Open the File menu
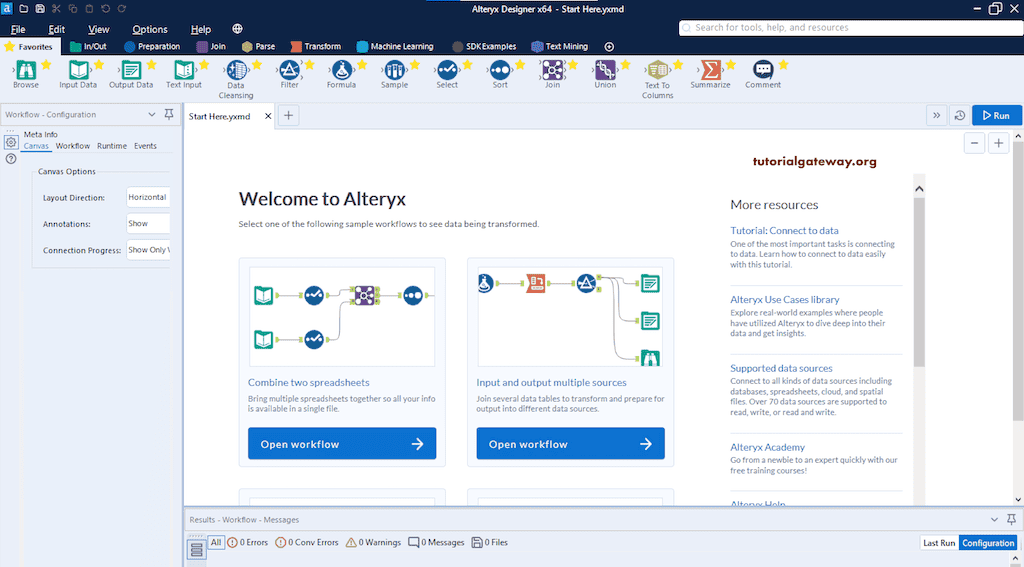This screenshot has height=567, width=1024. [x=18, y=29]
